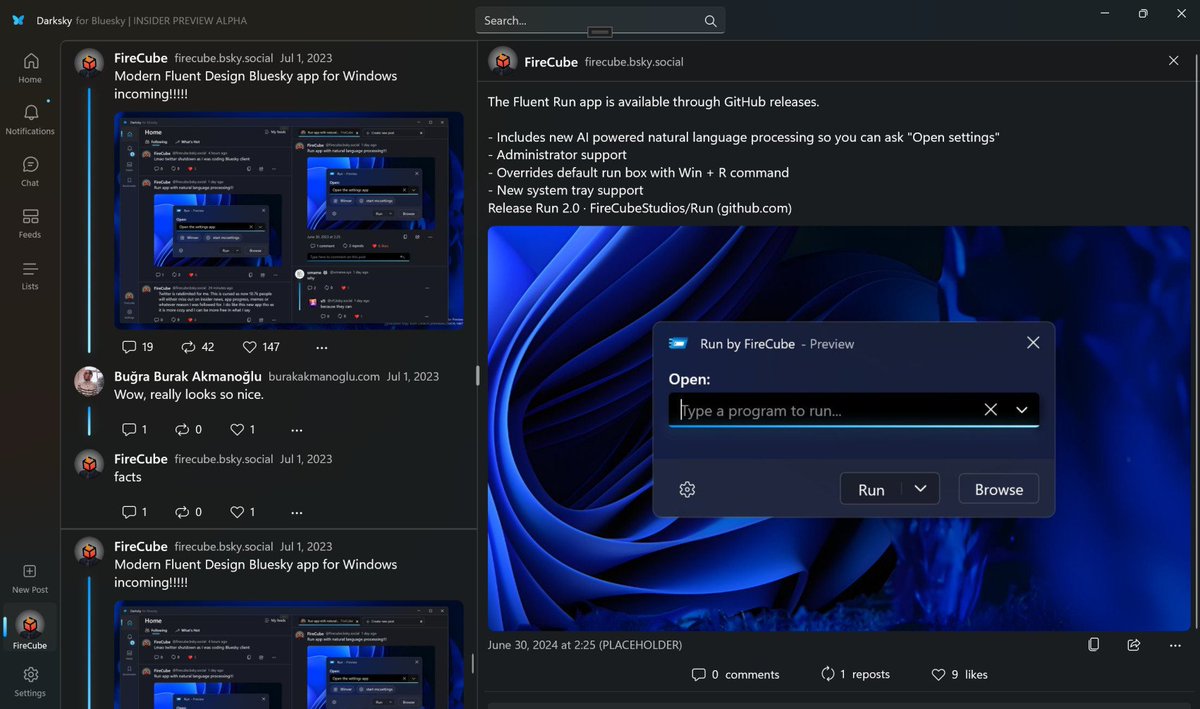The height and width of the screenshot is (709, 1200).
Task: Like the post with 147 likes
Action: point(261,347)
